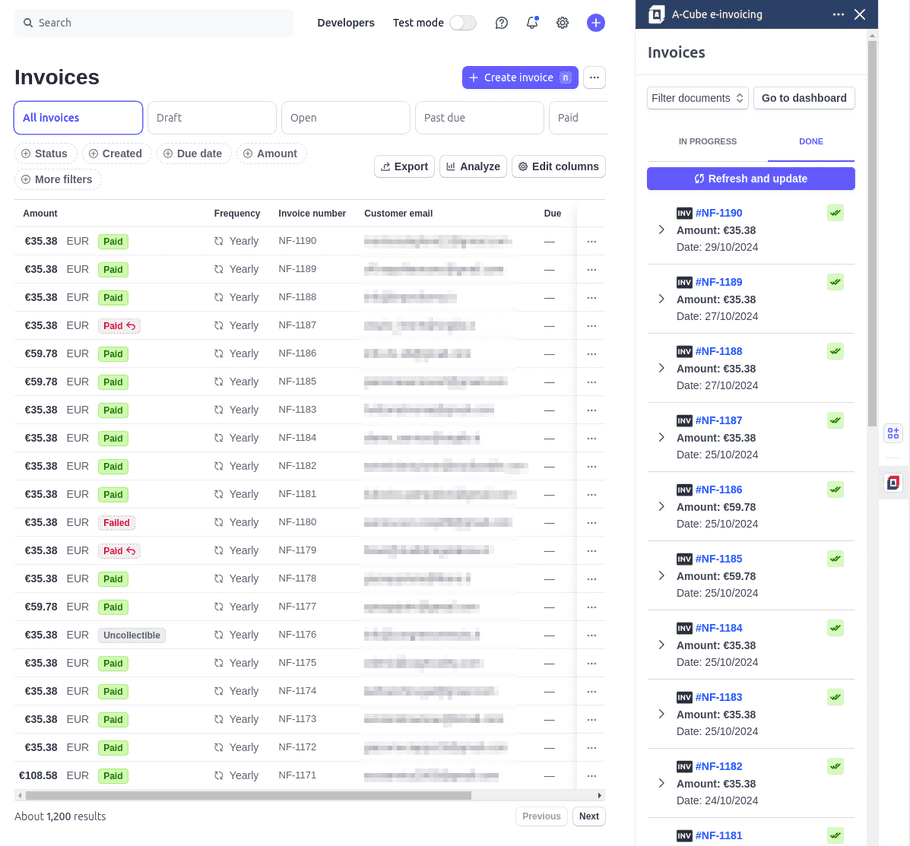Click the search magnifier icon

coord(27,22)
